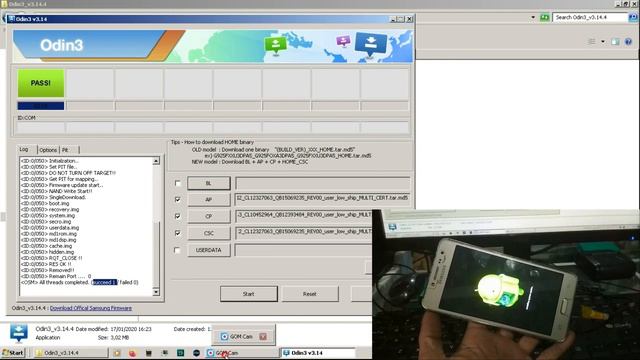The width and height of the screenshot is (640, 360).
Task: Click the blue Help icon in Explorer
Action: [x=629, y=42]
